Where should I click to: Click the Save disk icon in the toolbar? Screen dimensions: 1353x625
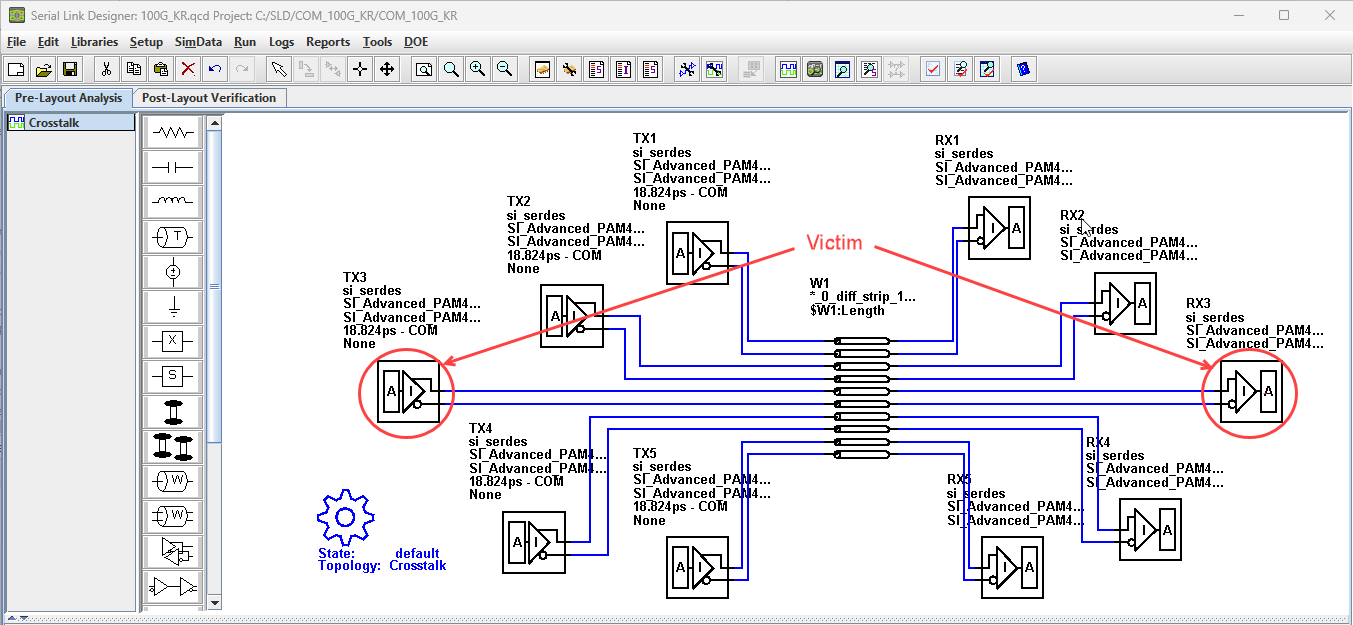(x=70, y=69)
